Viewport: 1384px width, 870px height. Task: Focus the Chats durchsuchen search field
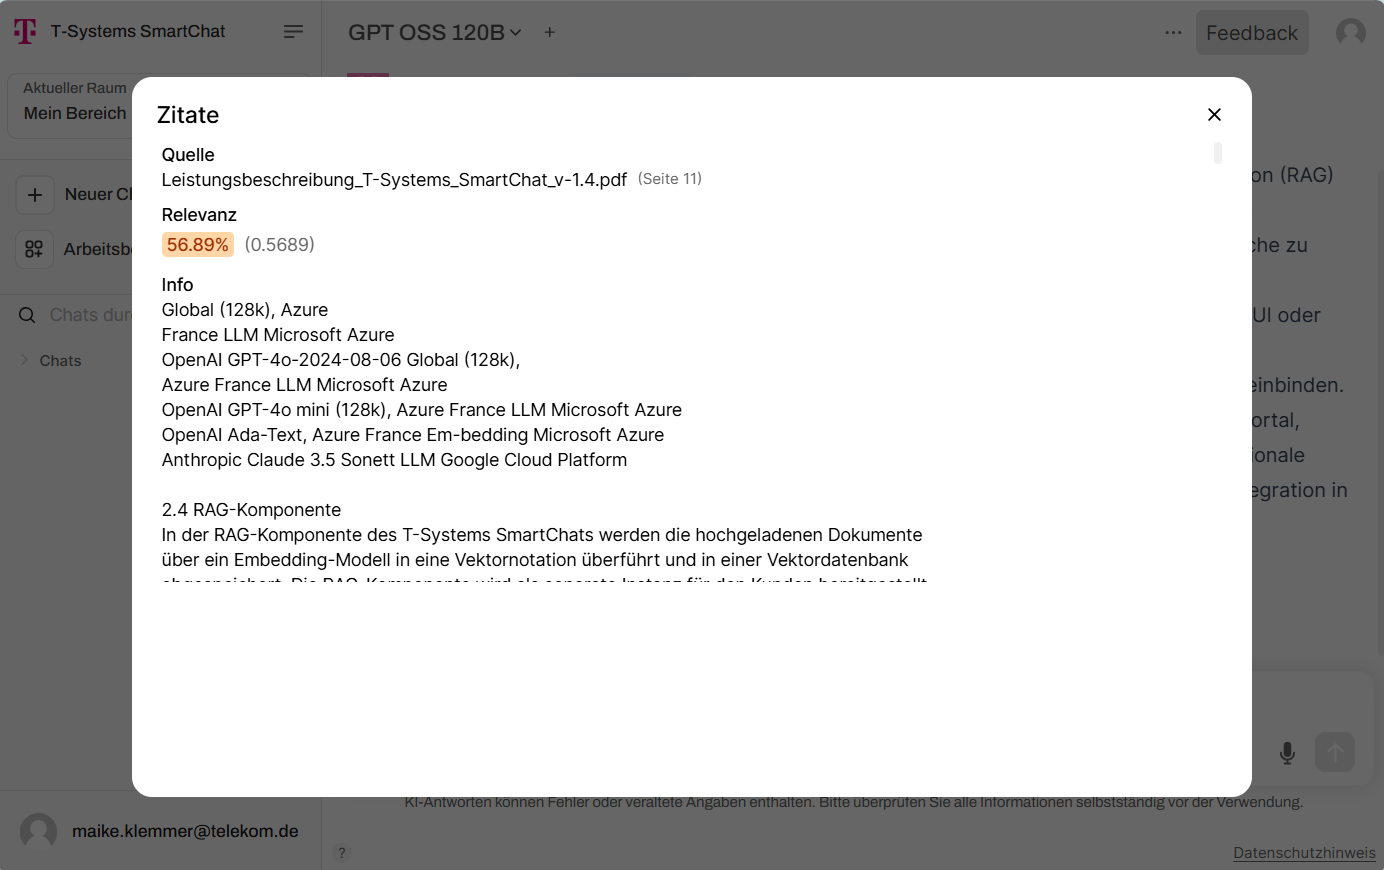(91, 315)
